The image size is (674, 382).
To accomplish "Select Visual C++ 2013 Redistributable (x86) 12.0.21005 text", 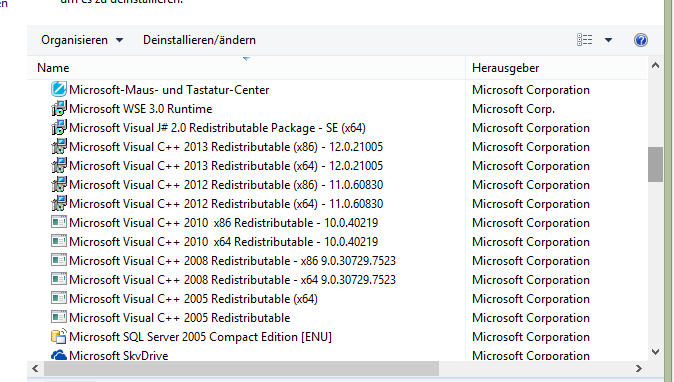I will click(226, 147).
